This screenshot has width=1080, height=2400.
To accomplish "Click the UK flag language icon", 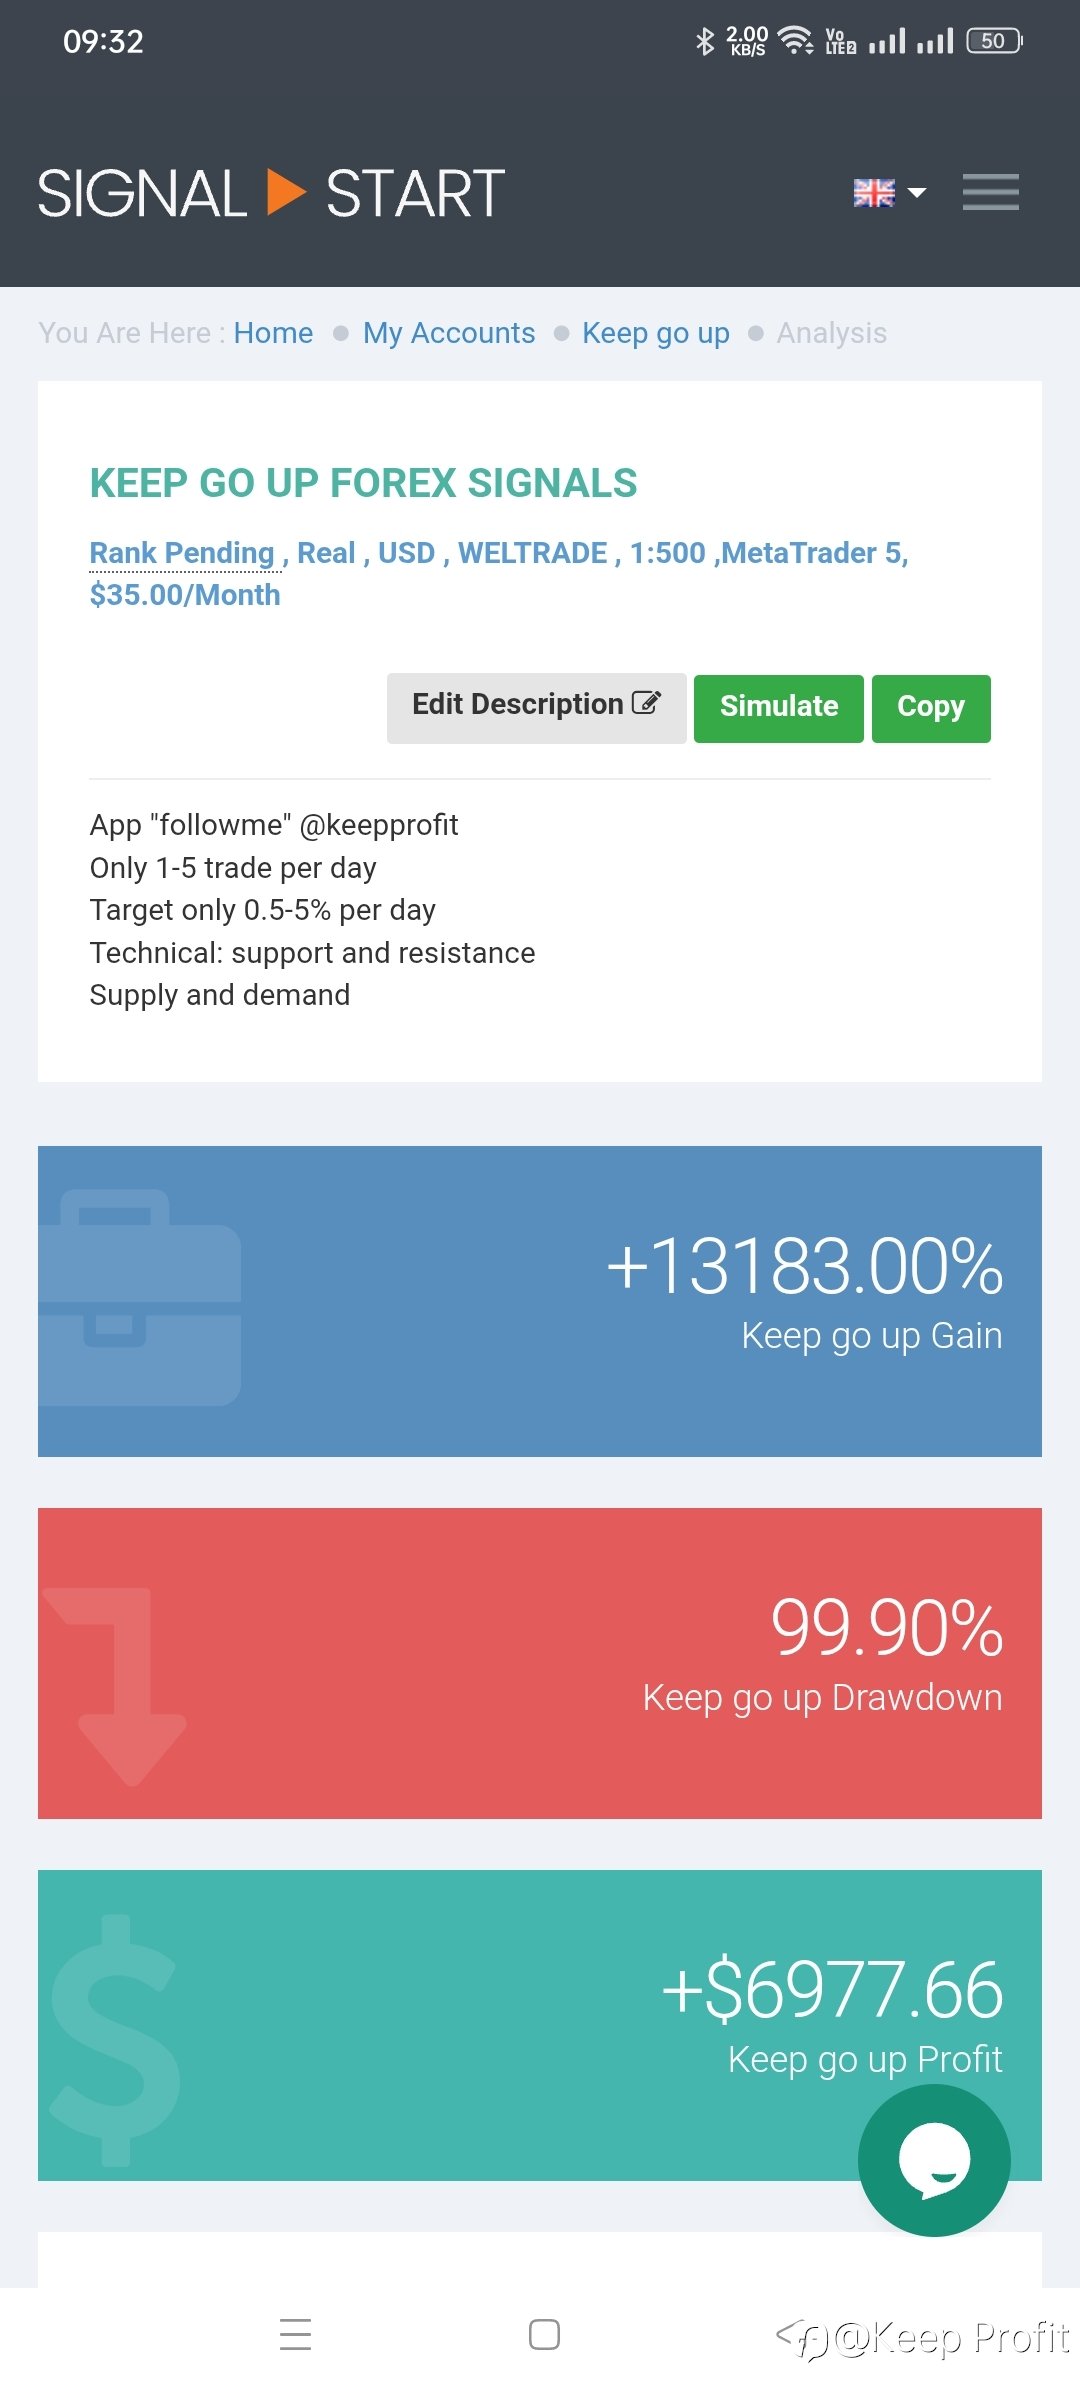I will click(x=873, y=192).
